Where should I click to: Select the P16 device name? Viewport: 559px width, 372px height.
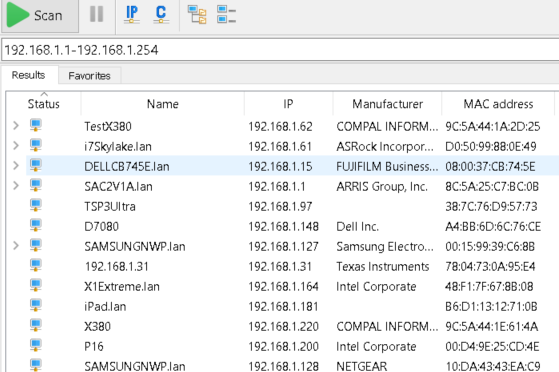[94, 346]
